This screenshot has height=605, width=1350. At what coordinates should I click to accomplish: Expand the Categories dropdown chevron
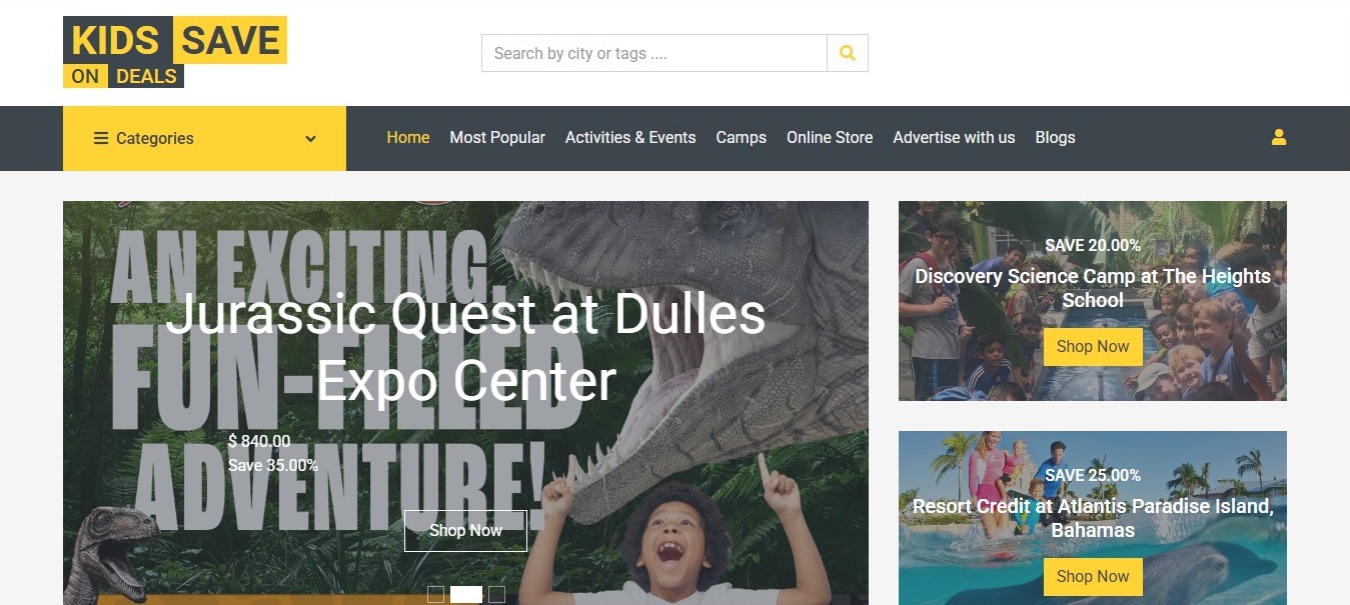(311, 139)
